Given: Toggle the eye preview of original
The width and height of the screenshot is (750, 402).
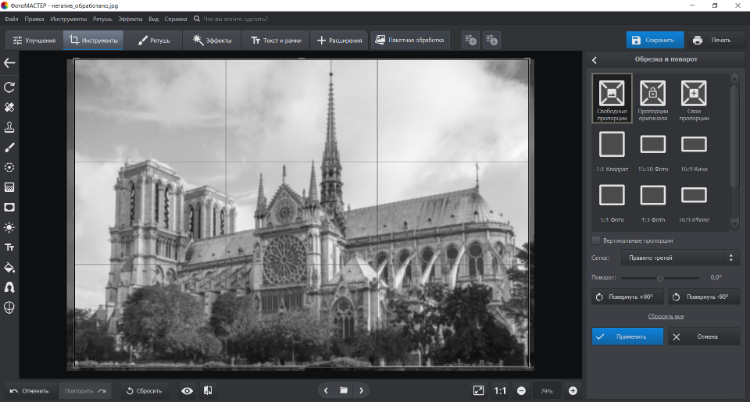Looking at the screenshot, I should [x=187, y=390].
